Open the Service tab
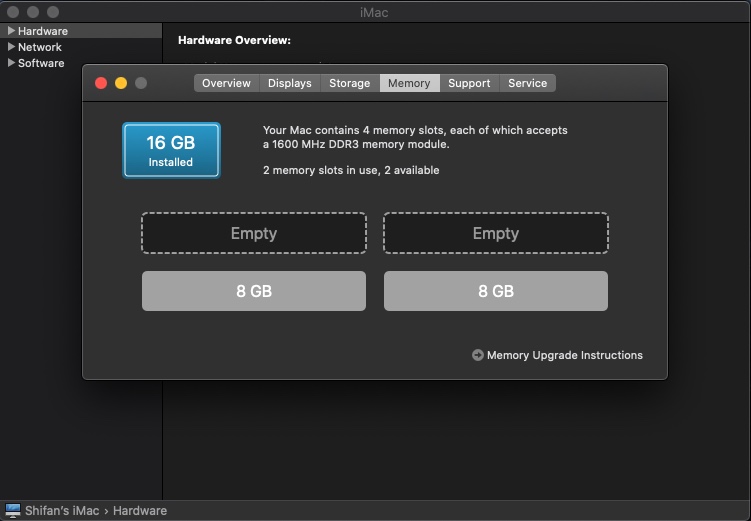 pos(527,83)
